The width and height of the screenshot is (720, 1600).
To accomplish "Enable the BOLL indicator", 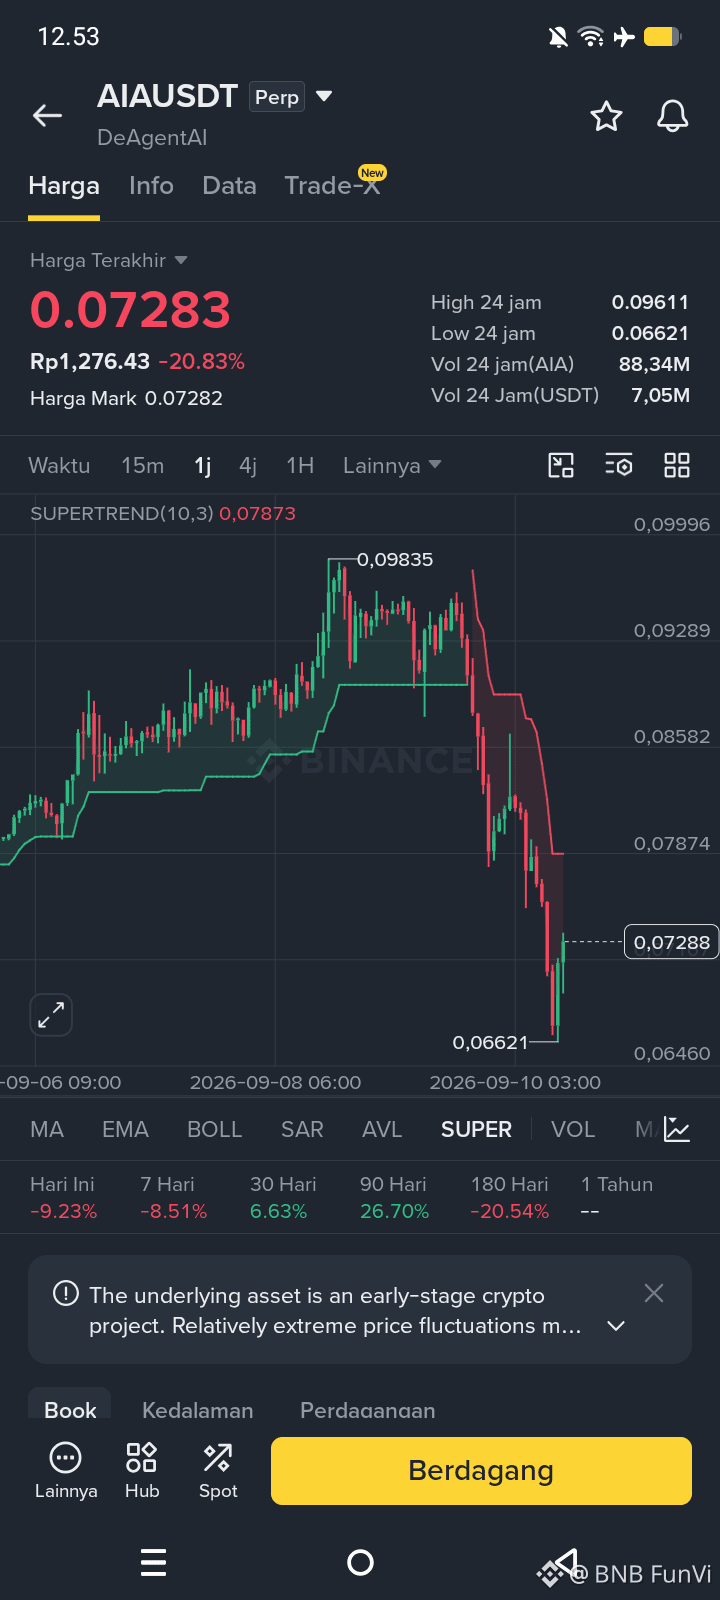I will tap(215, 1129).
